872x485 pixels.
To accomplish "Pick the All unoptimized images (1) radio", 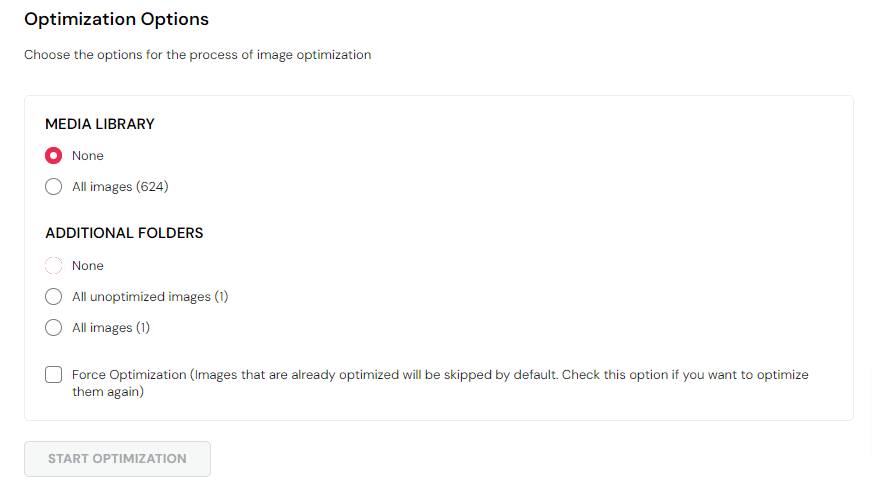I will coord(54,297).
